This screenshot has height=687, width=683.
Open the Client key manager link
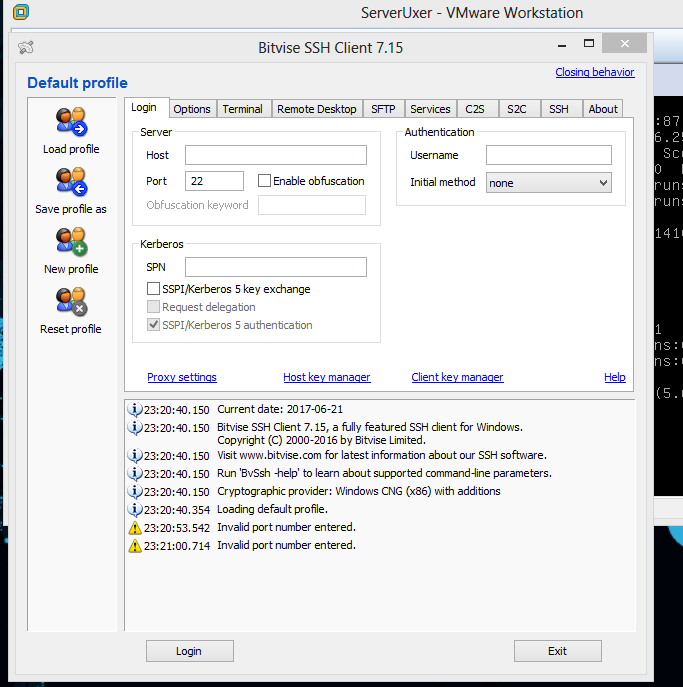(x=457, y=377)
